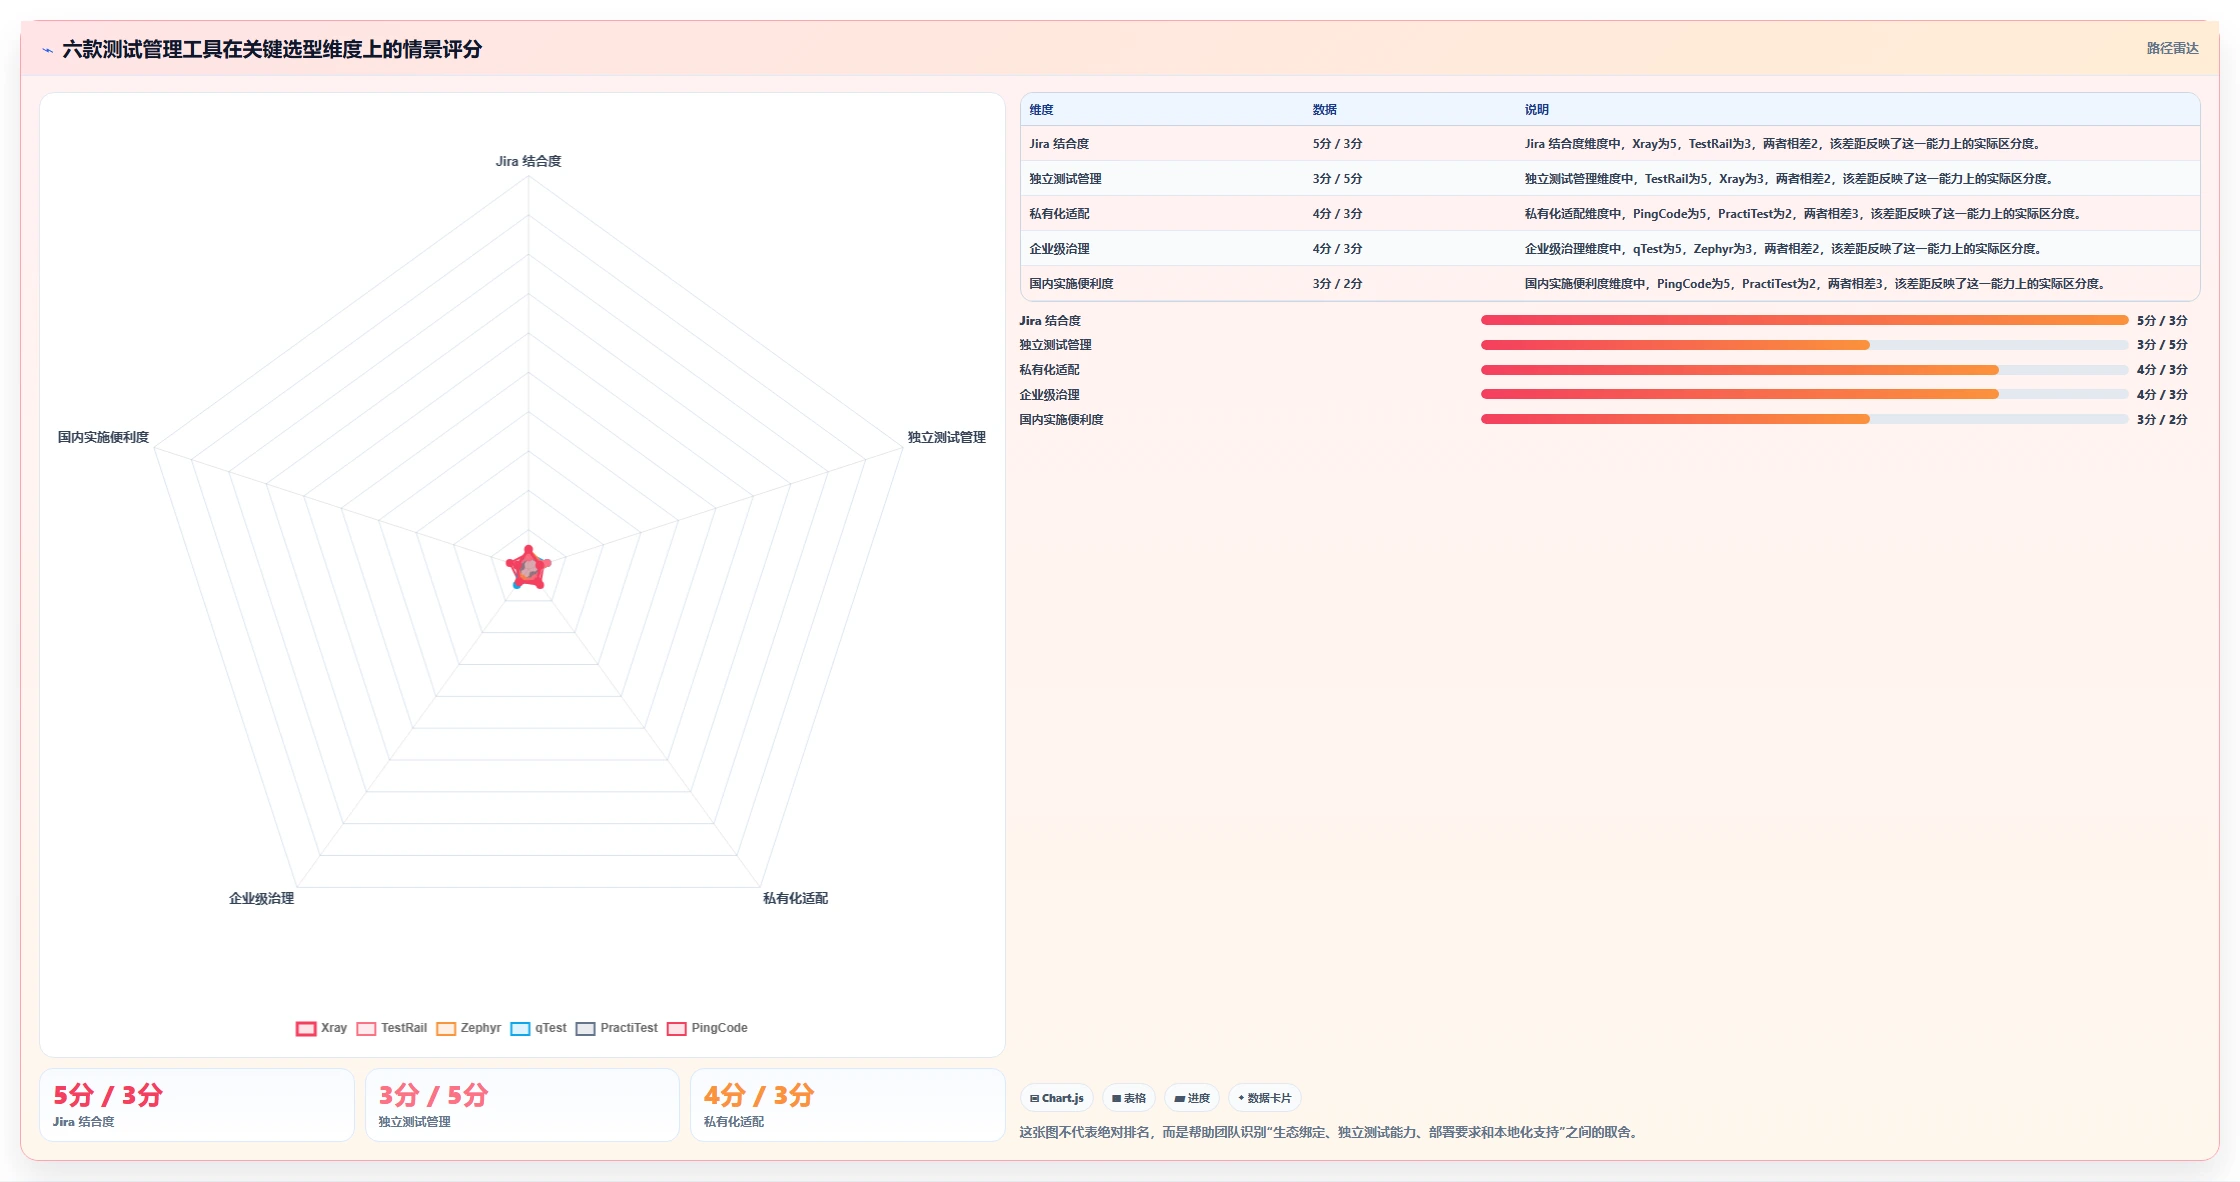This screenshot has width=2240, height=1182.
Task: Click the icon before the chart title
Action: click(47, 50)
